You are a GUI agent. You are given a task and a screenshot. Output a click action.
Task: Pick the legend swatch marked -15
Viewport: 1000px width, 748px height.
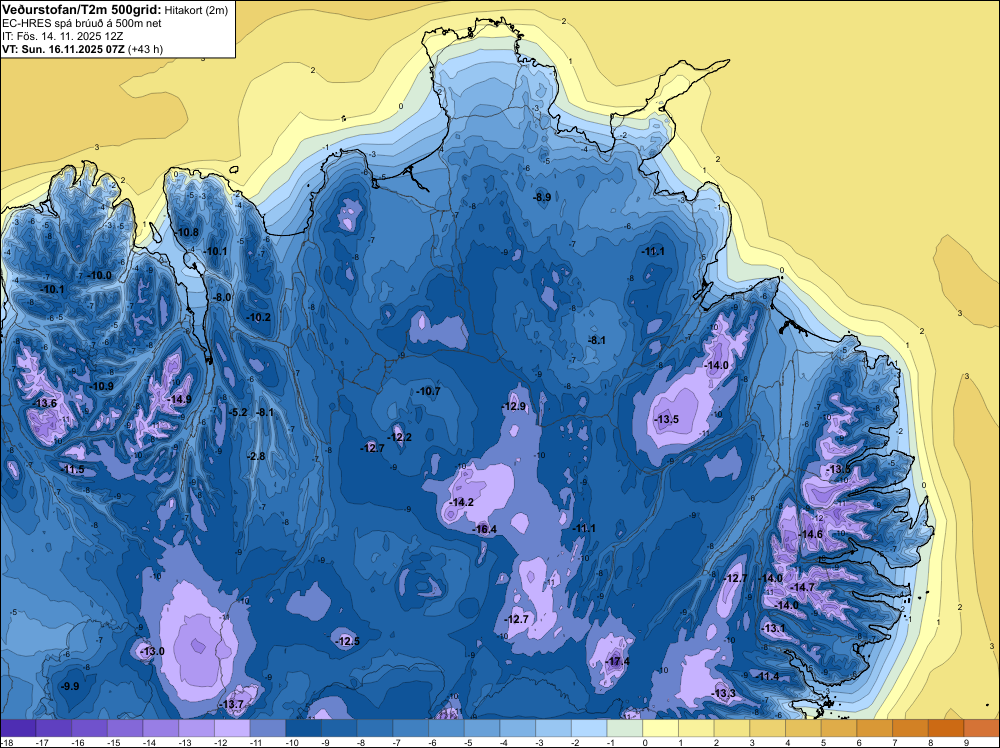click(126, 728)
